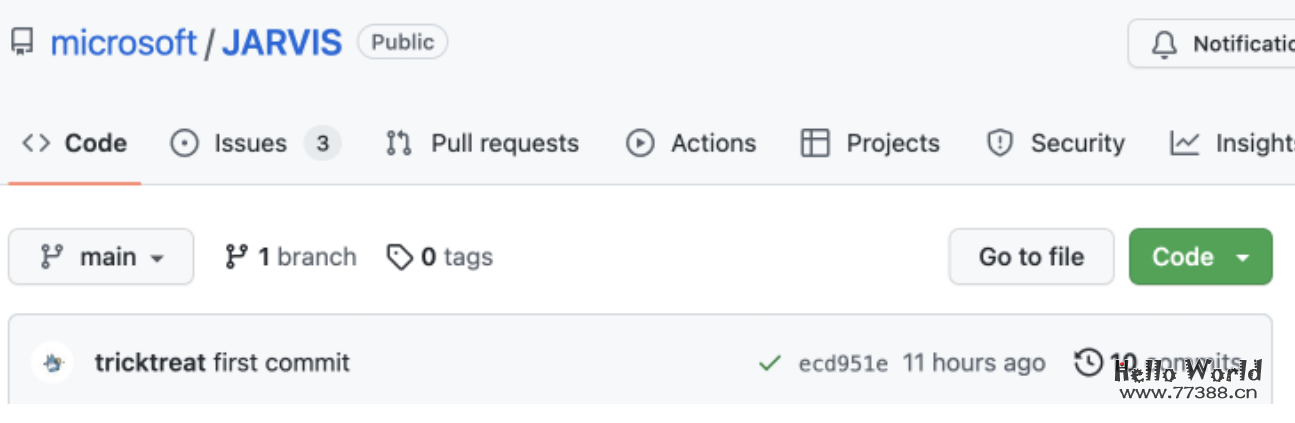Switch to the Pull requests tab
Screen dimensions: 1295x423
point(482,144)
